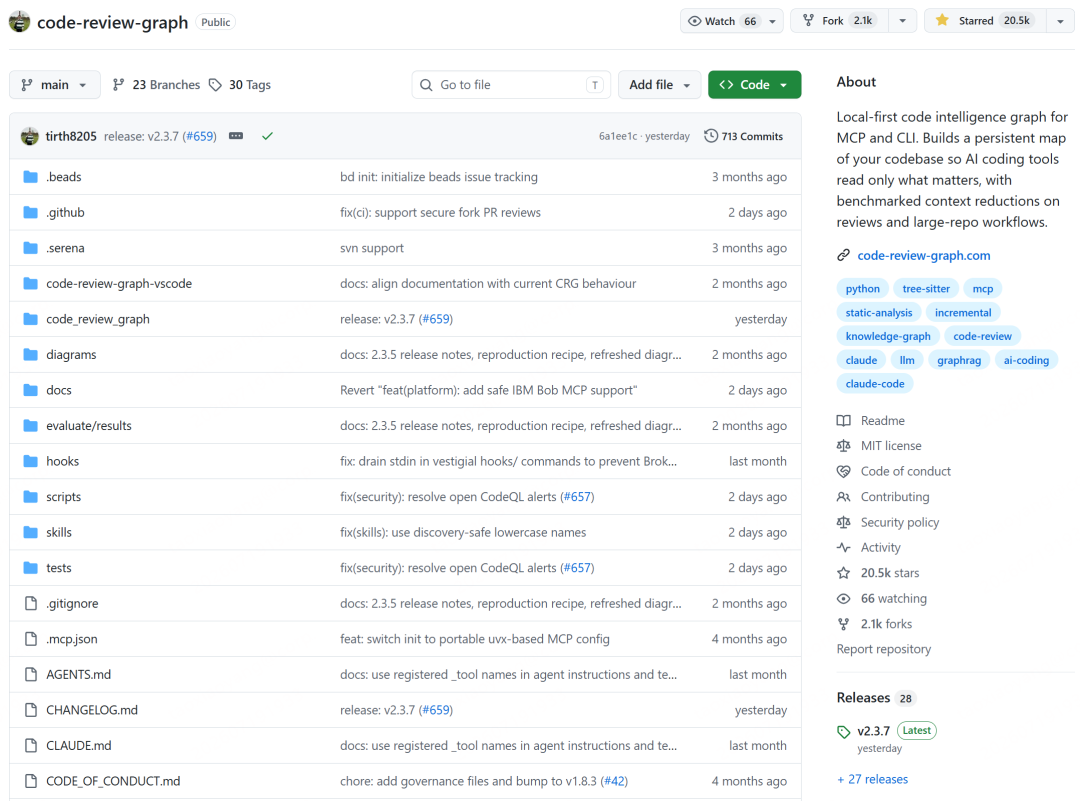Select the python topic tag

(862, 289)
